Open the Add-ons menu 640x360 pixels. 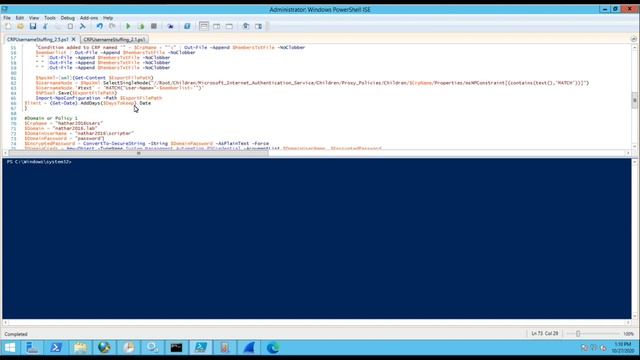click(x=89, y=18)
